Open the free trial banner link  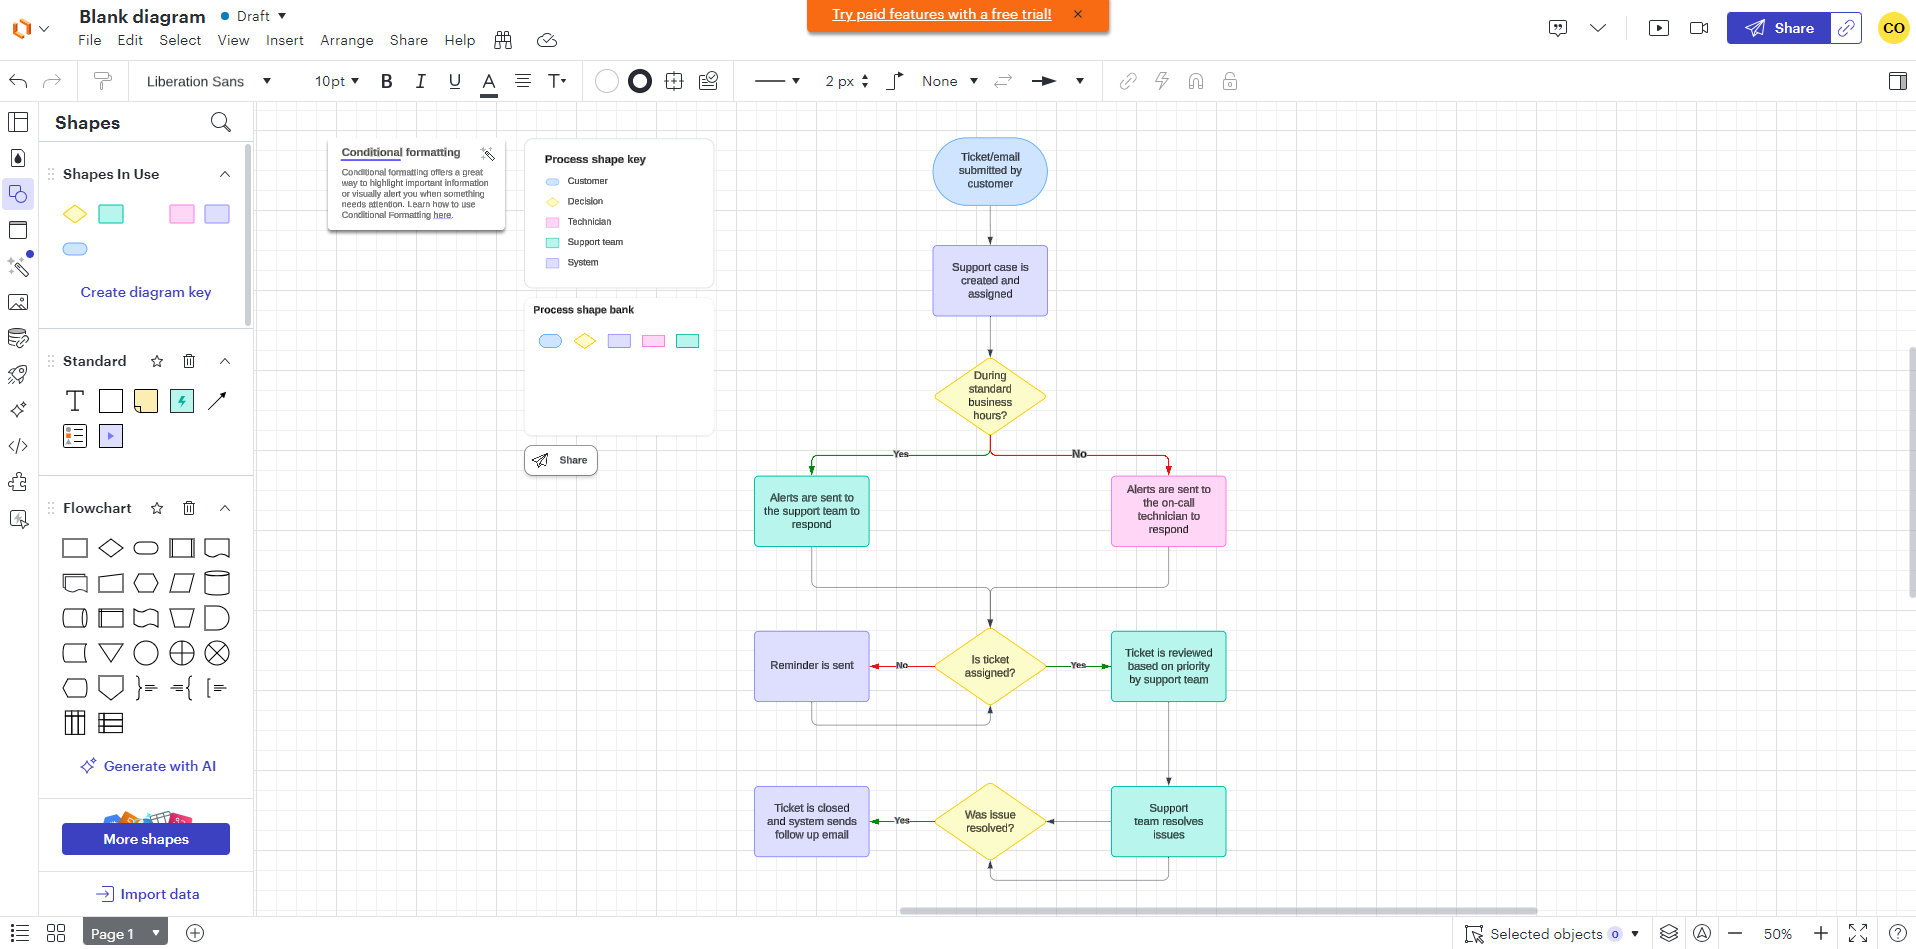pyautogui.click(x=942, y=14)
